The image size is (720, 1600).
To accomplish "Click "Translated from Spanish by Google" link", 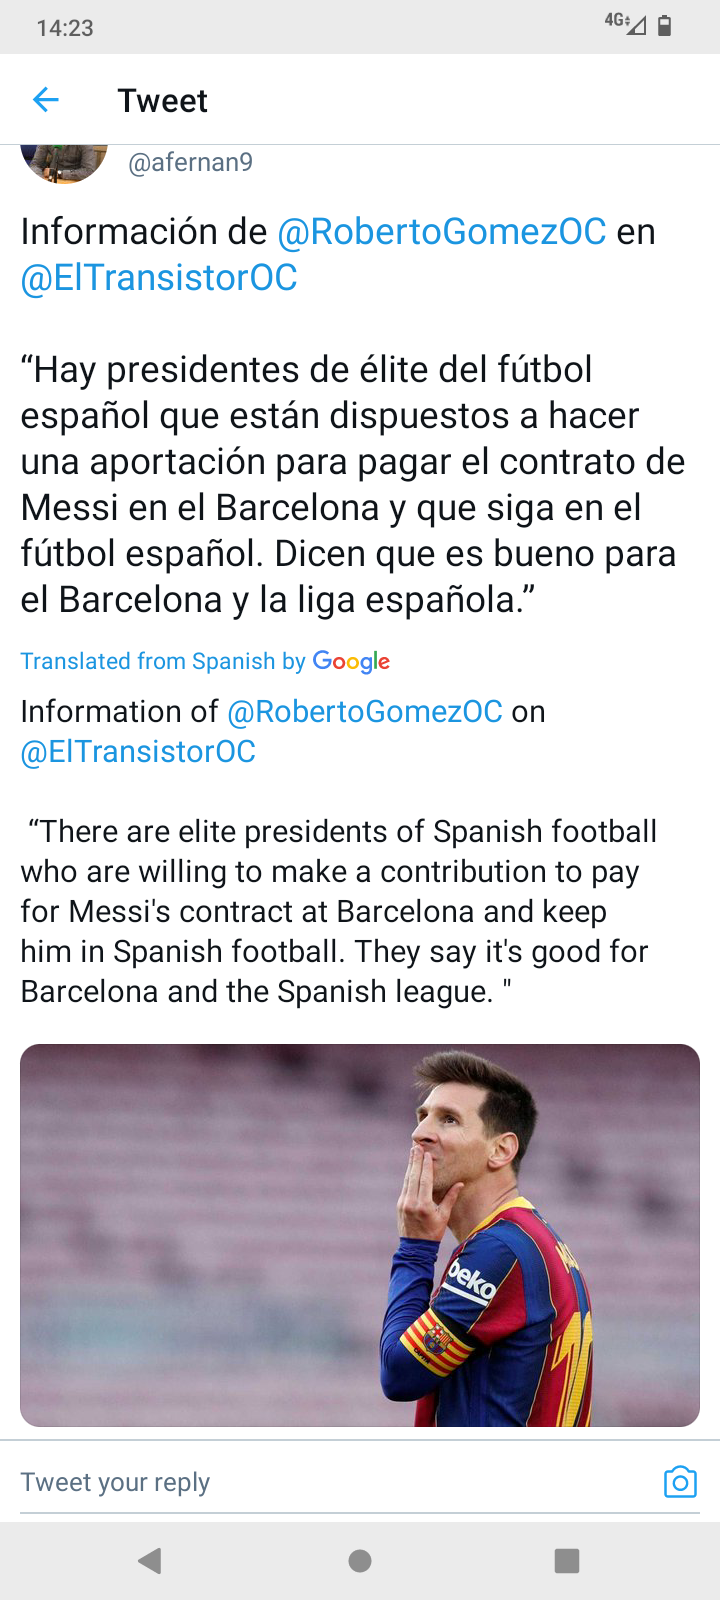I will point(205,661).
